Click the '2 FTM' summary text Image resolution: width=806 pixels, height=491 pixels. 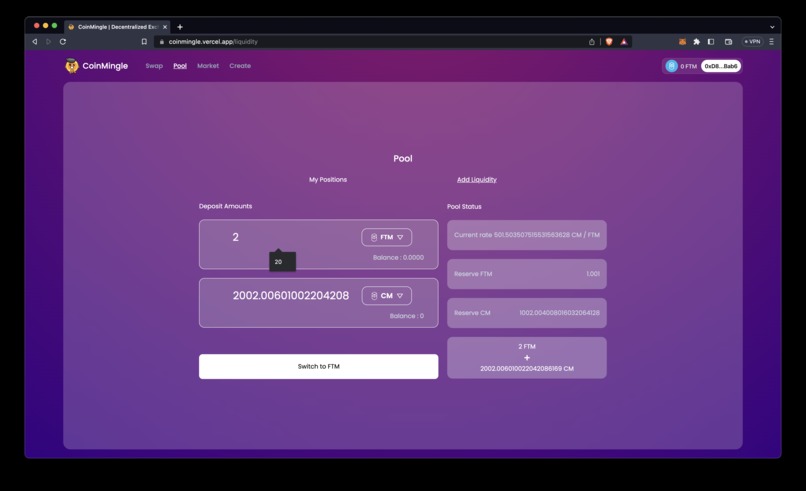(x=527, y=347)
